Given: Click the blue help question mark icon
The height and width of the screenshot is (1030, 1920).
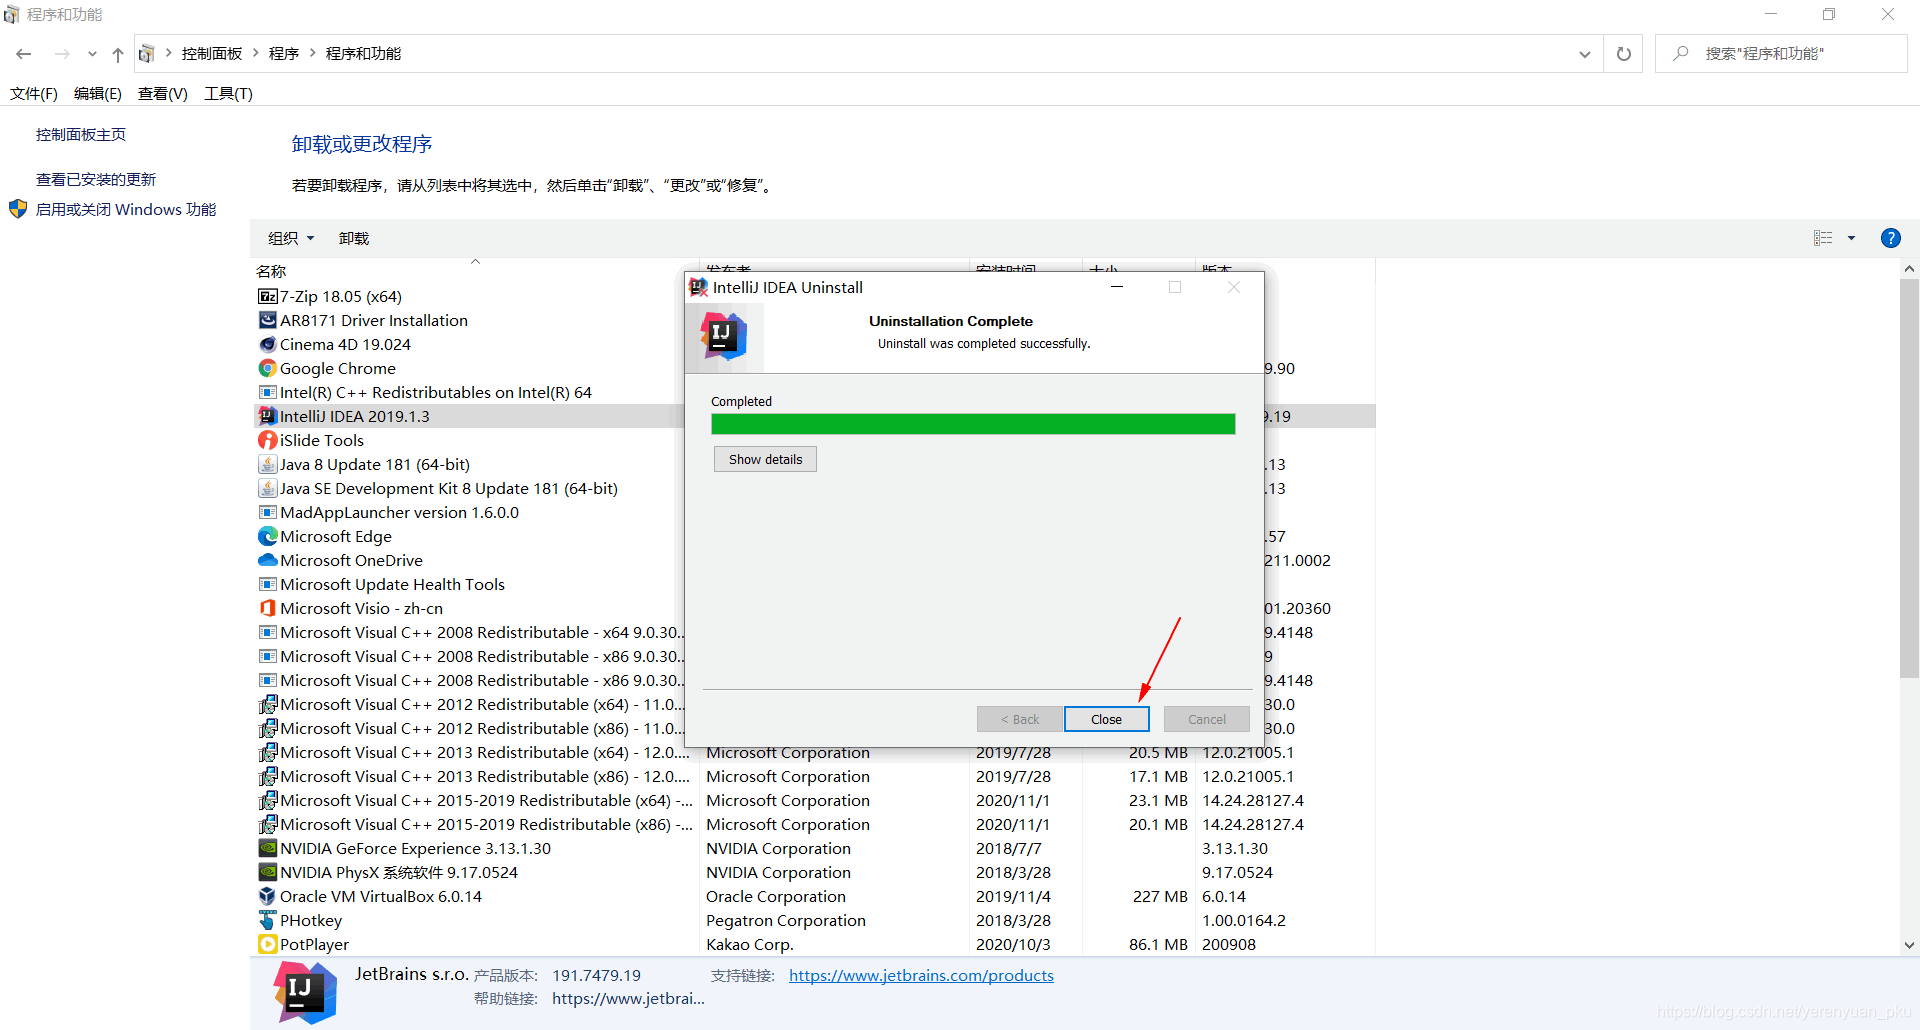Looking at the screenshot, I should point(1890,238).
